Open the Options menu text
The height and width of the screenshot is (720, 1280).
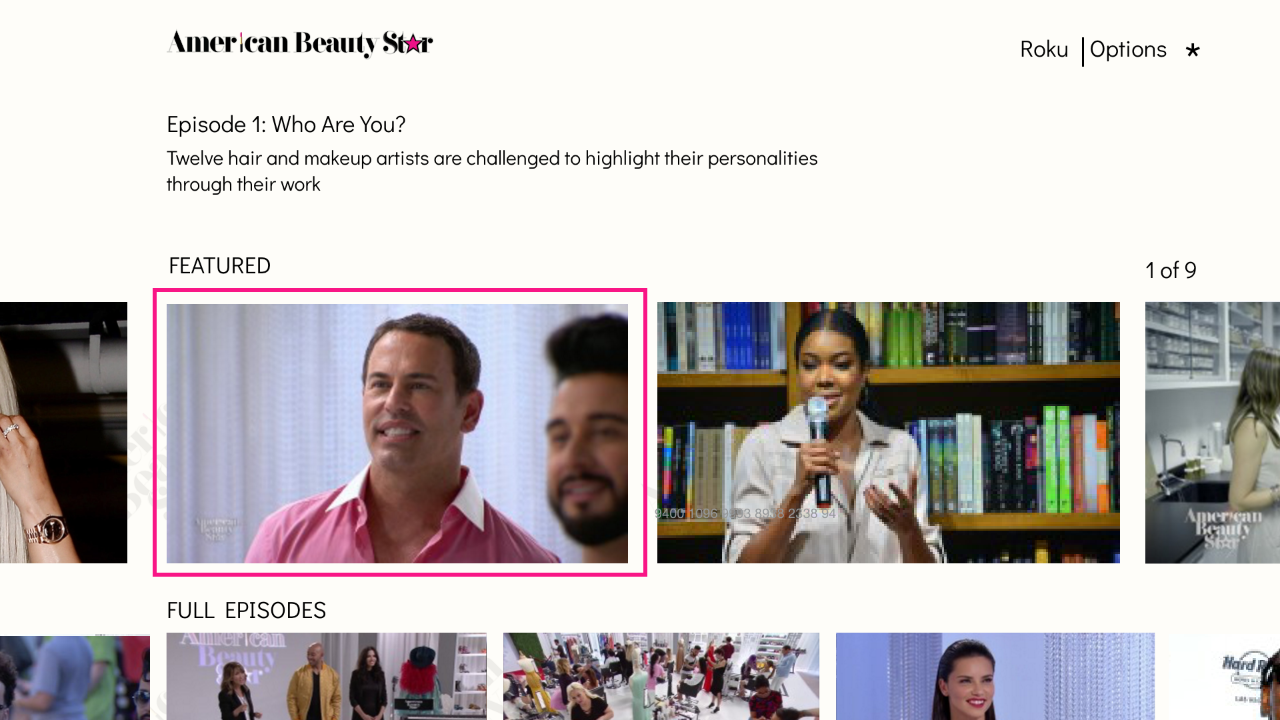tap(1128, 50)
